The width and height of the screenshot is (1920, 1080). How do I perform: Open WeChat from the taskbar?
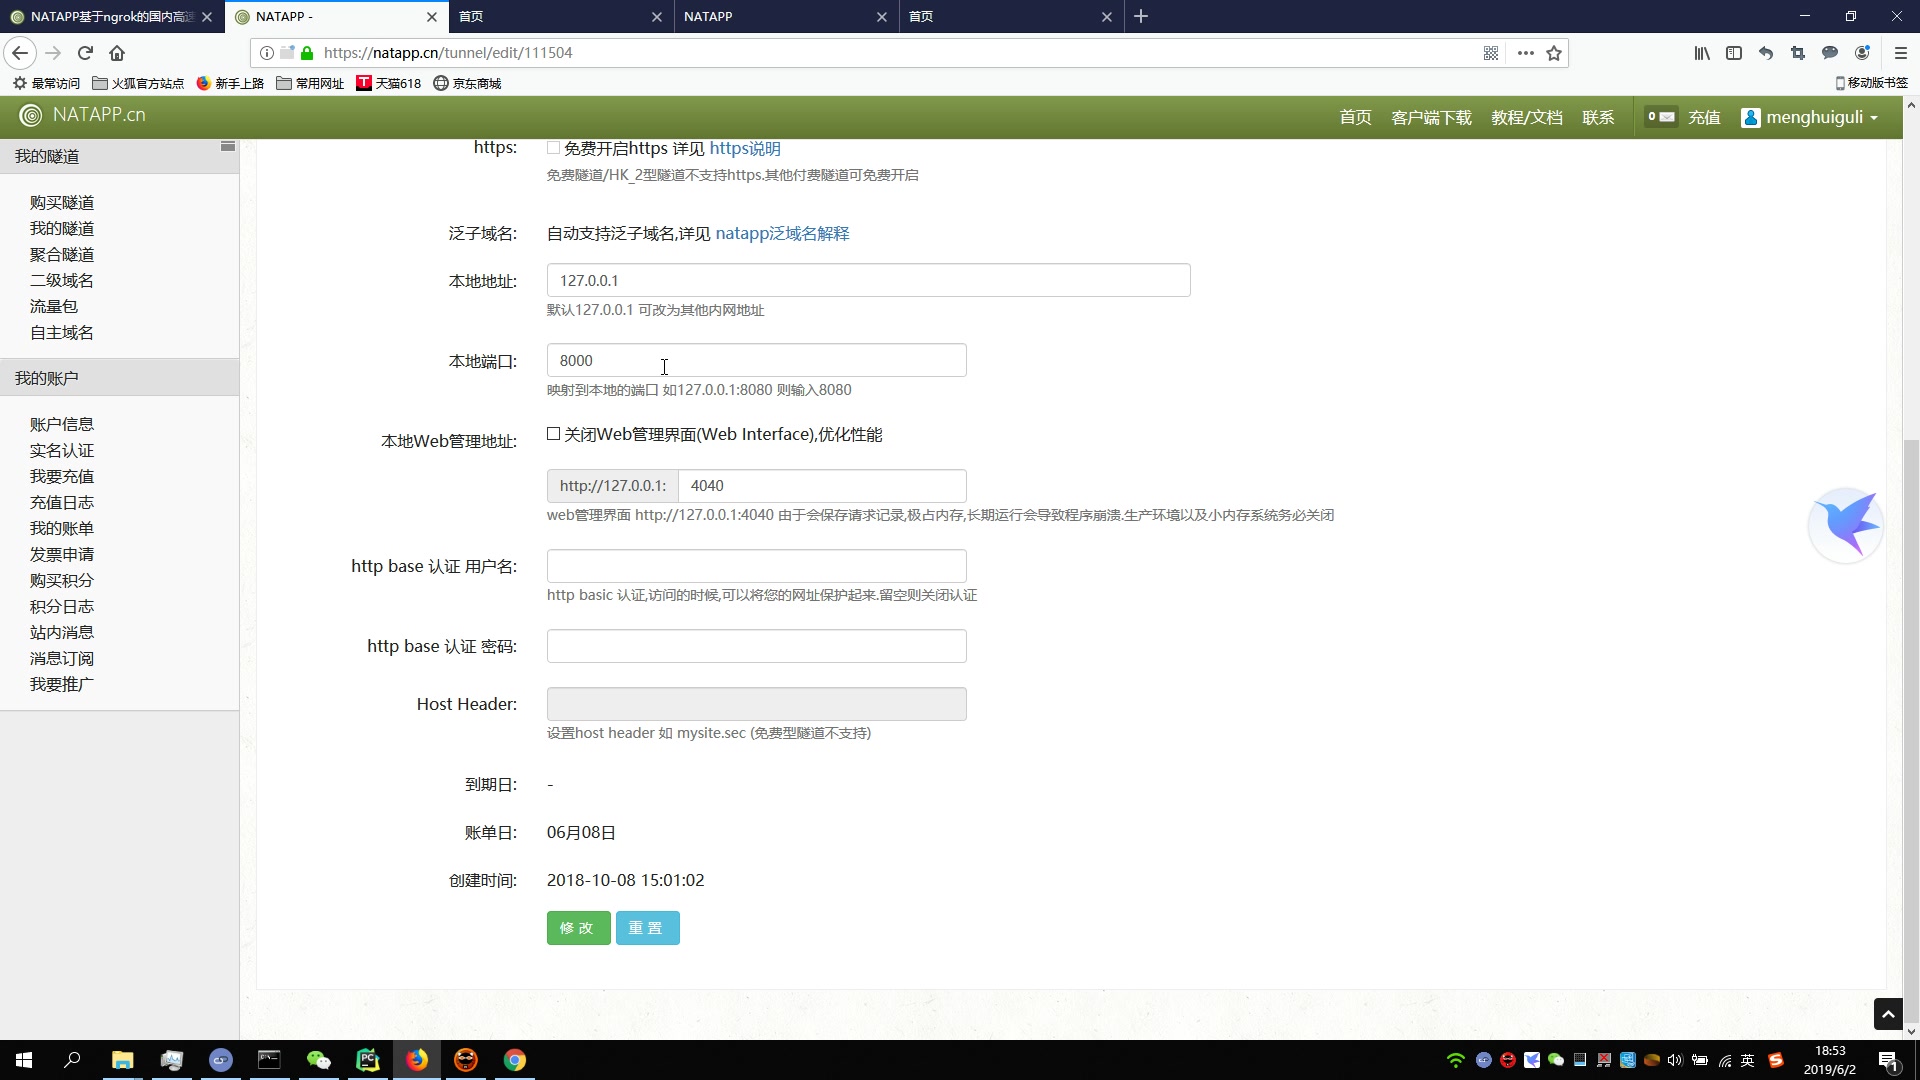(x=318, y=1060)
